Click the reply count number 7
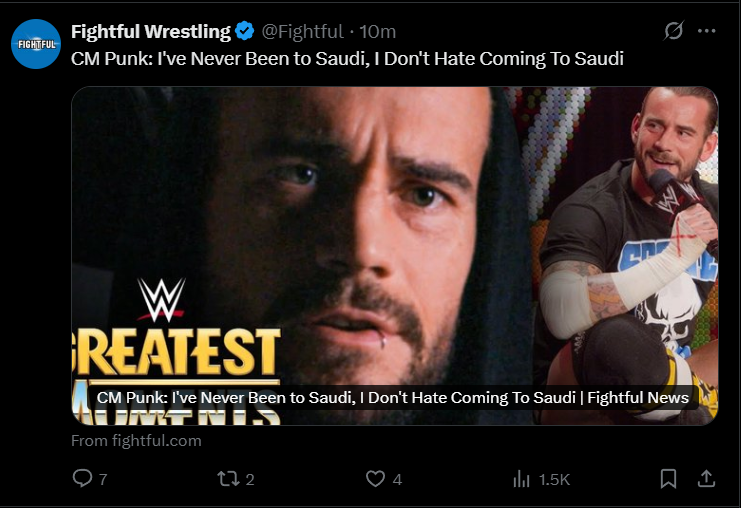The width and height of the screenshot is (741, 508). [103, 480]
